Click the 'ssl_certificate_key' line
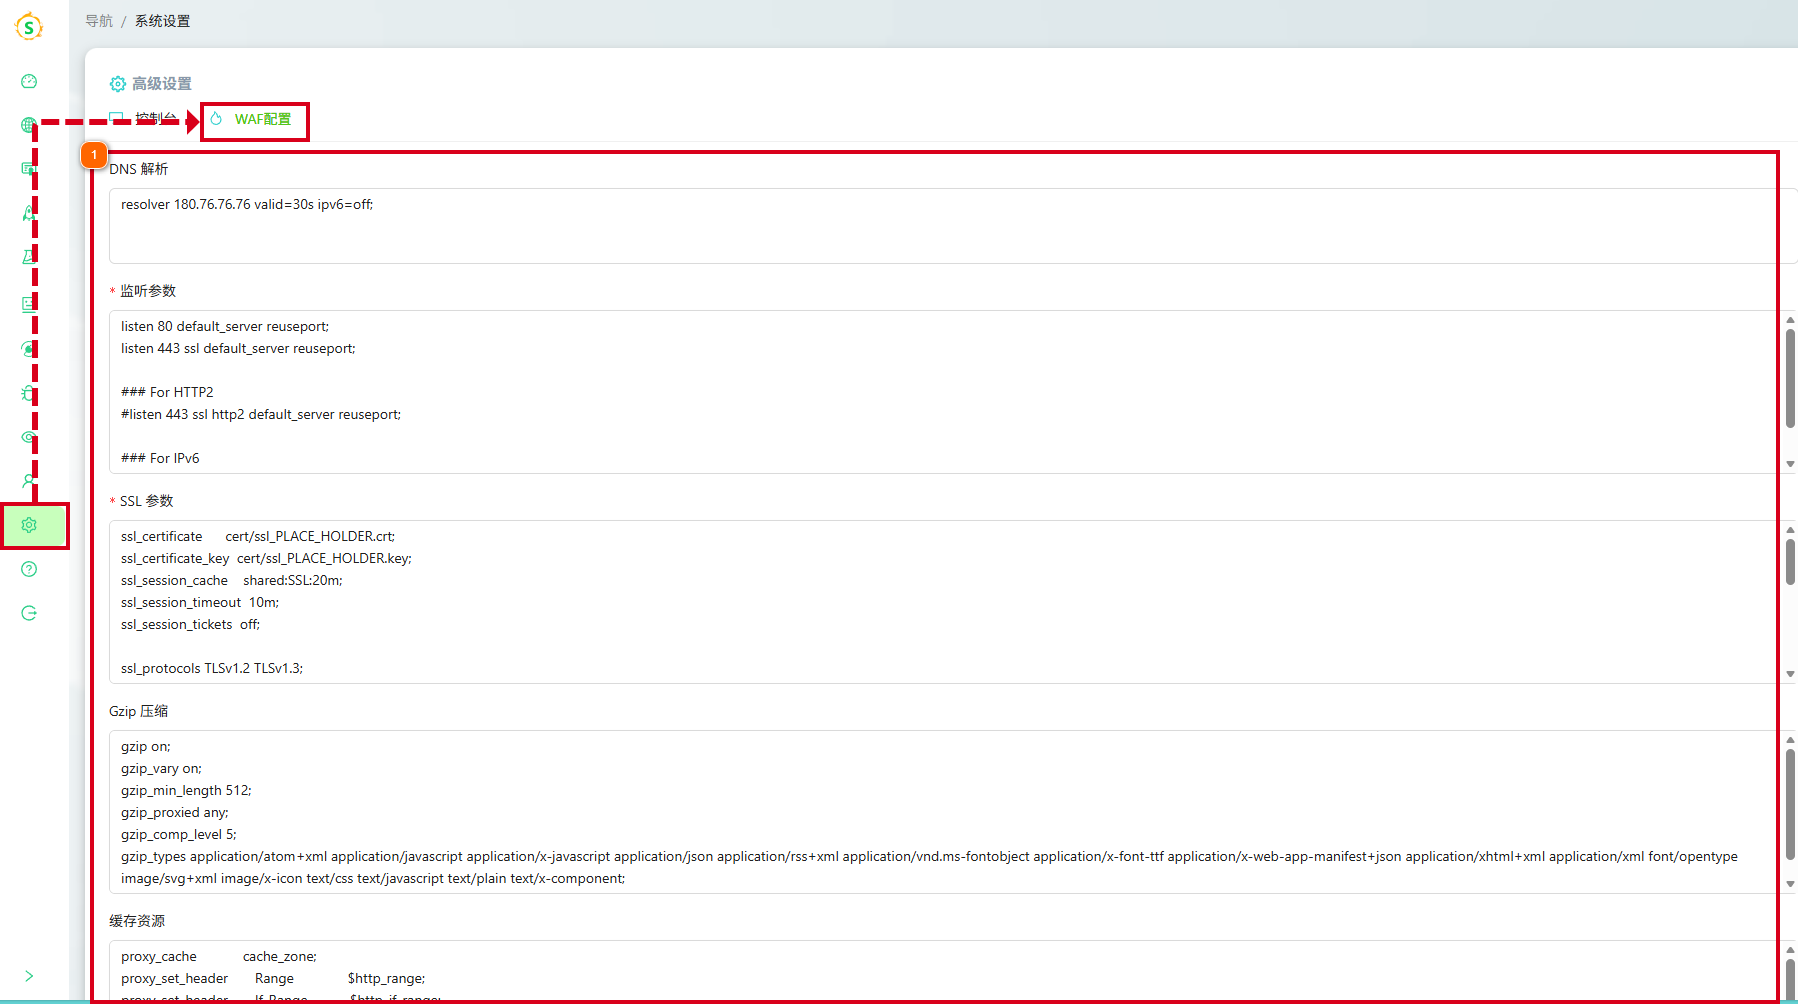The width and height of the screenshot is (1798, 1004). (267, 558)
